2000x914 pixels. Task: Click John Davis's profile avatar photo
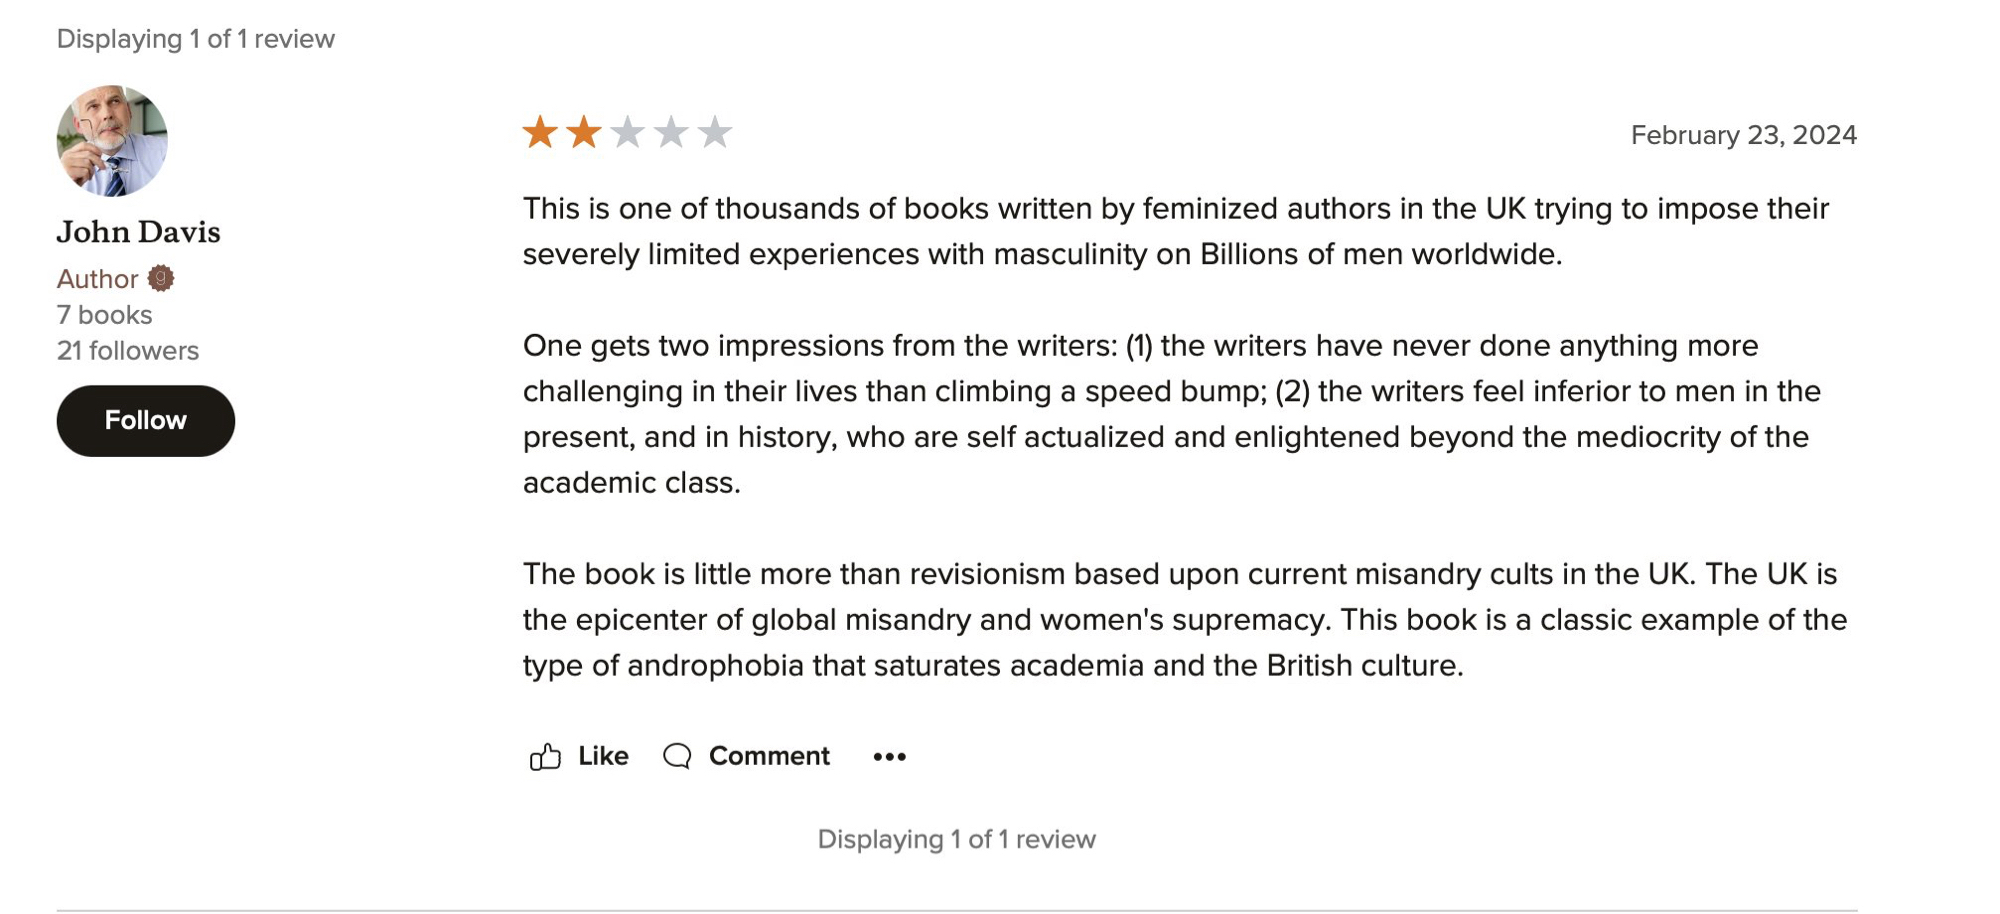pyautogui.click(x=112, y=141)
